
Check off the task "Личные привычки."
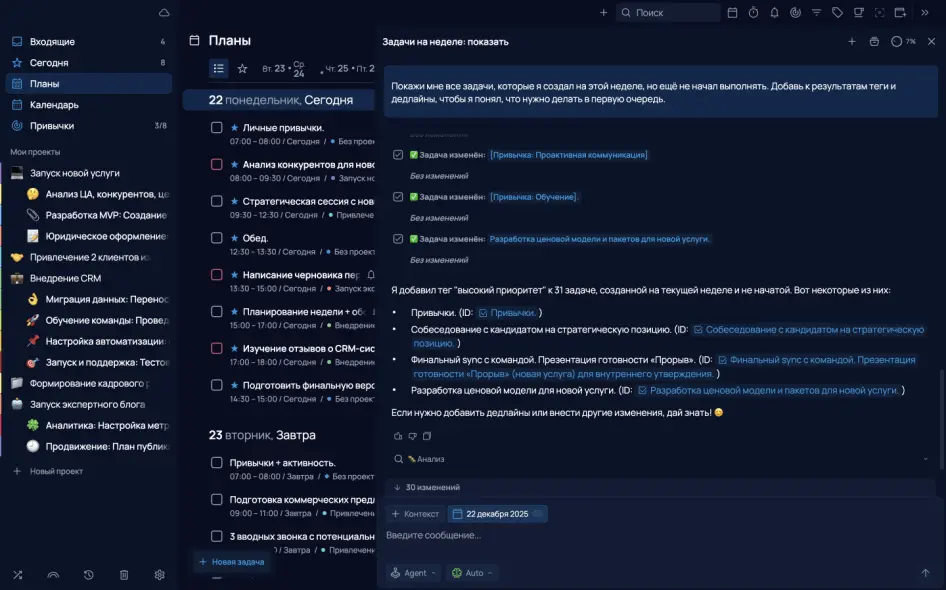pos(216,128)
